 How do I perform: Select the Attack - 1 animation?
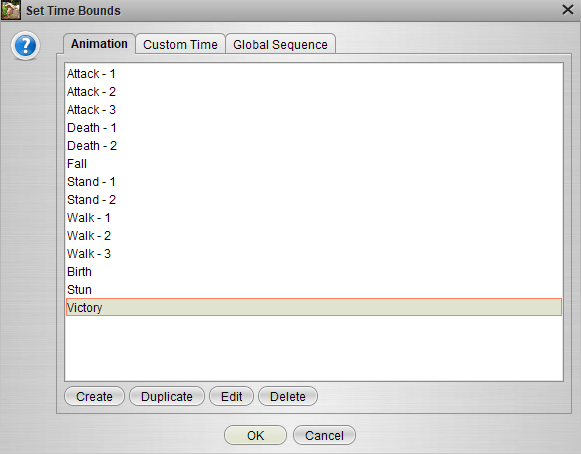click(314, 74)
